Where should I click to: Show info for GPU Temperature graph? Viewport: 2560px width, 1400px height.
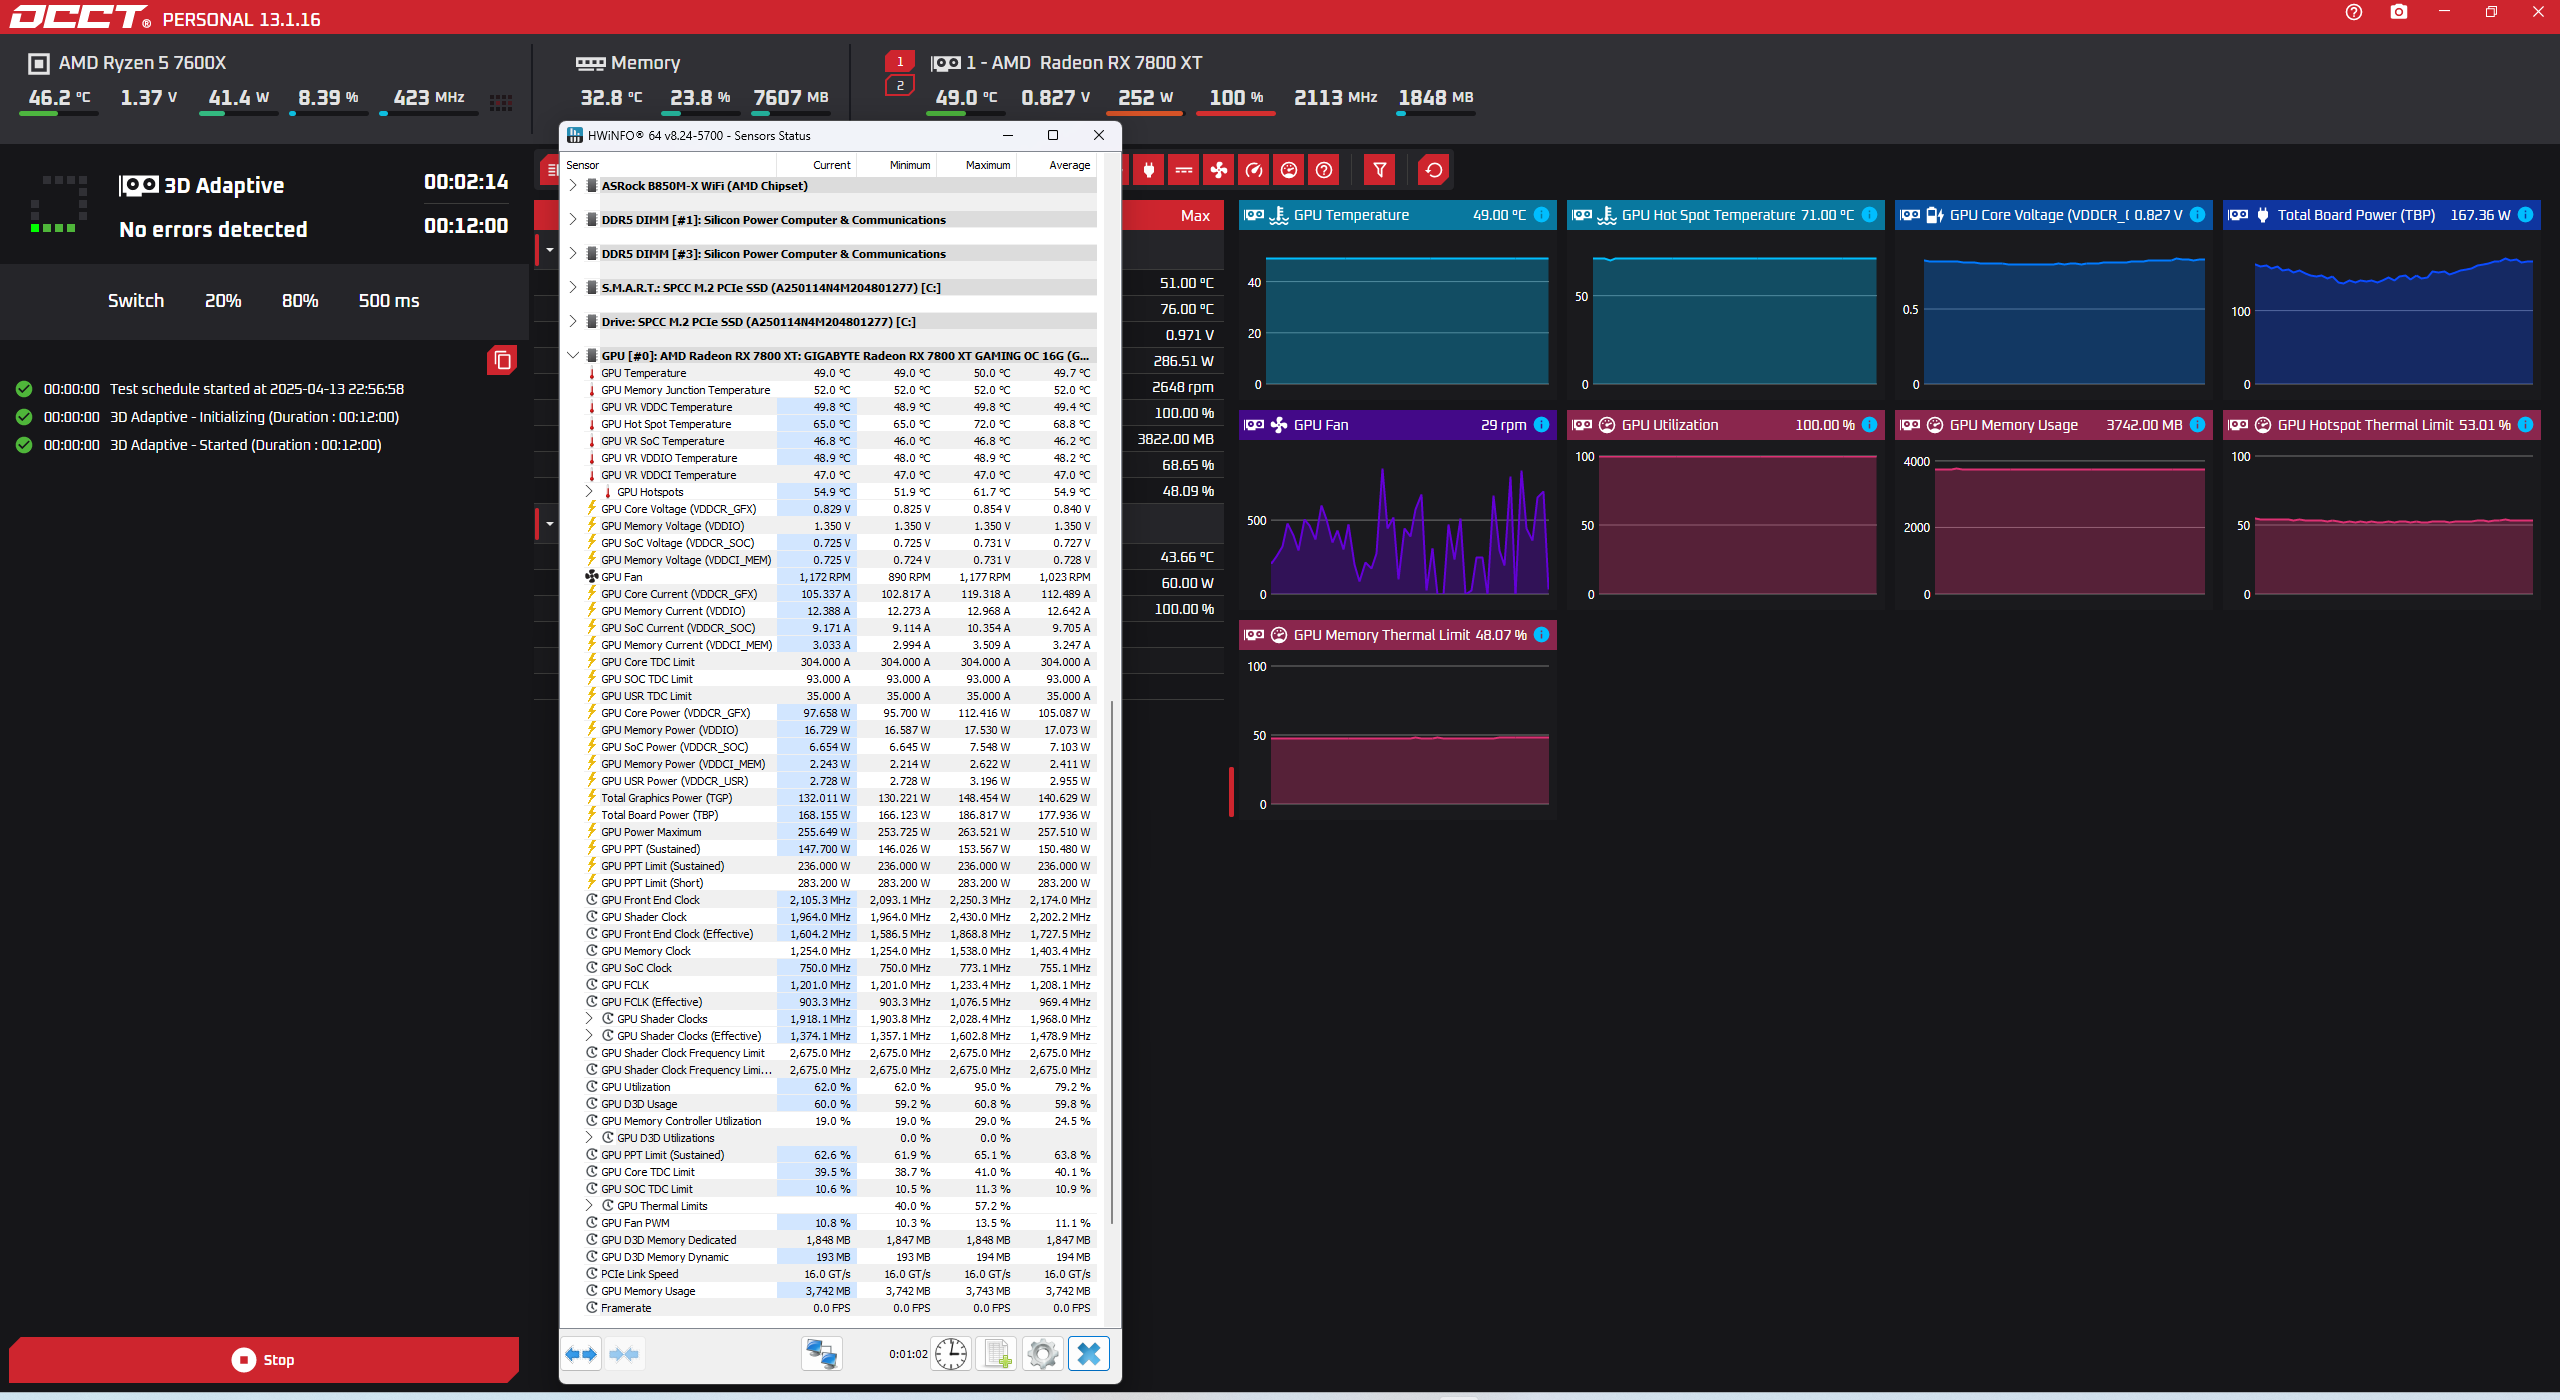click(x=1541, y=215)
